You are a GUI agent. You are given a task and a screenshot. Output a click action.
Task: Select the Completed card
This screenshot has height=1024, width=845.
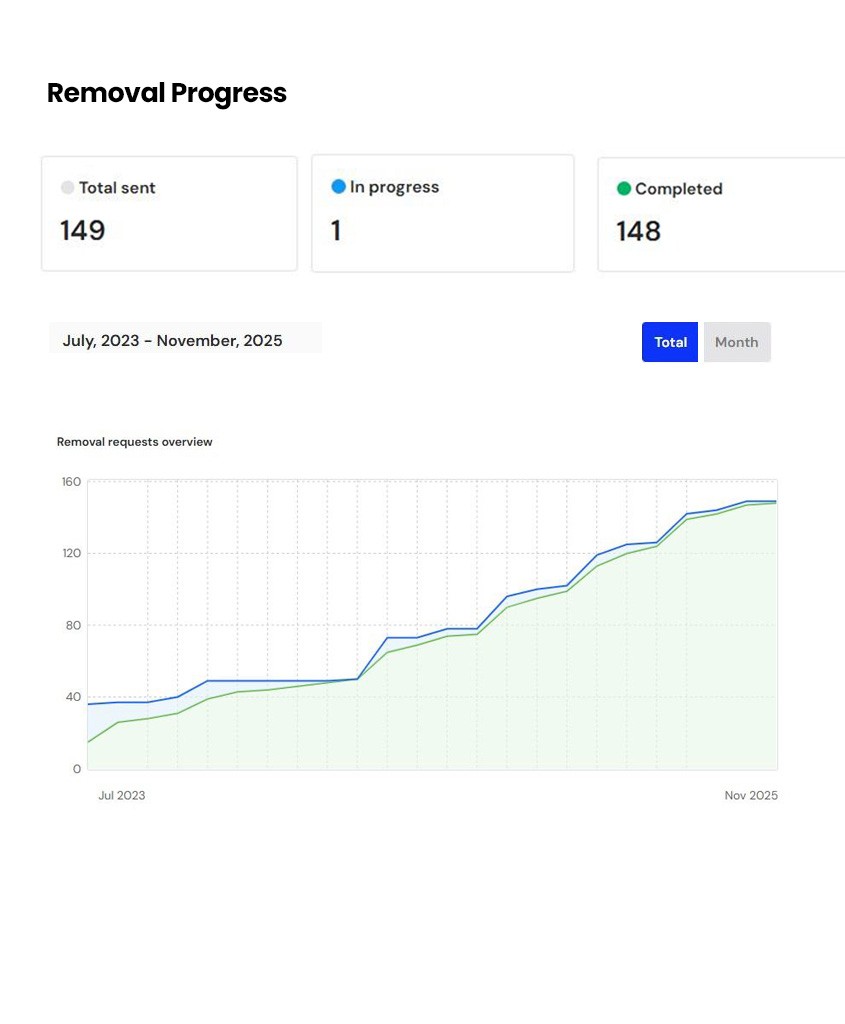pyautogui.click(x=722, y=214)
